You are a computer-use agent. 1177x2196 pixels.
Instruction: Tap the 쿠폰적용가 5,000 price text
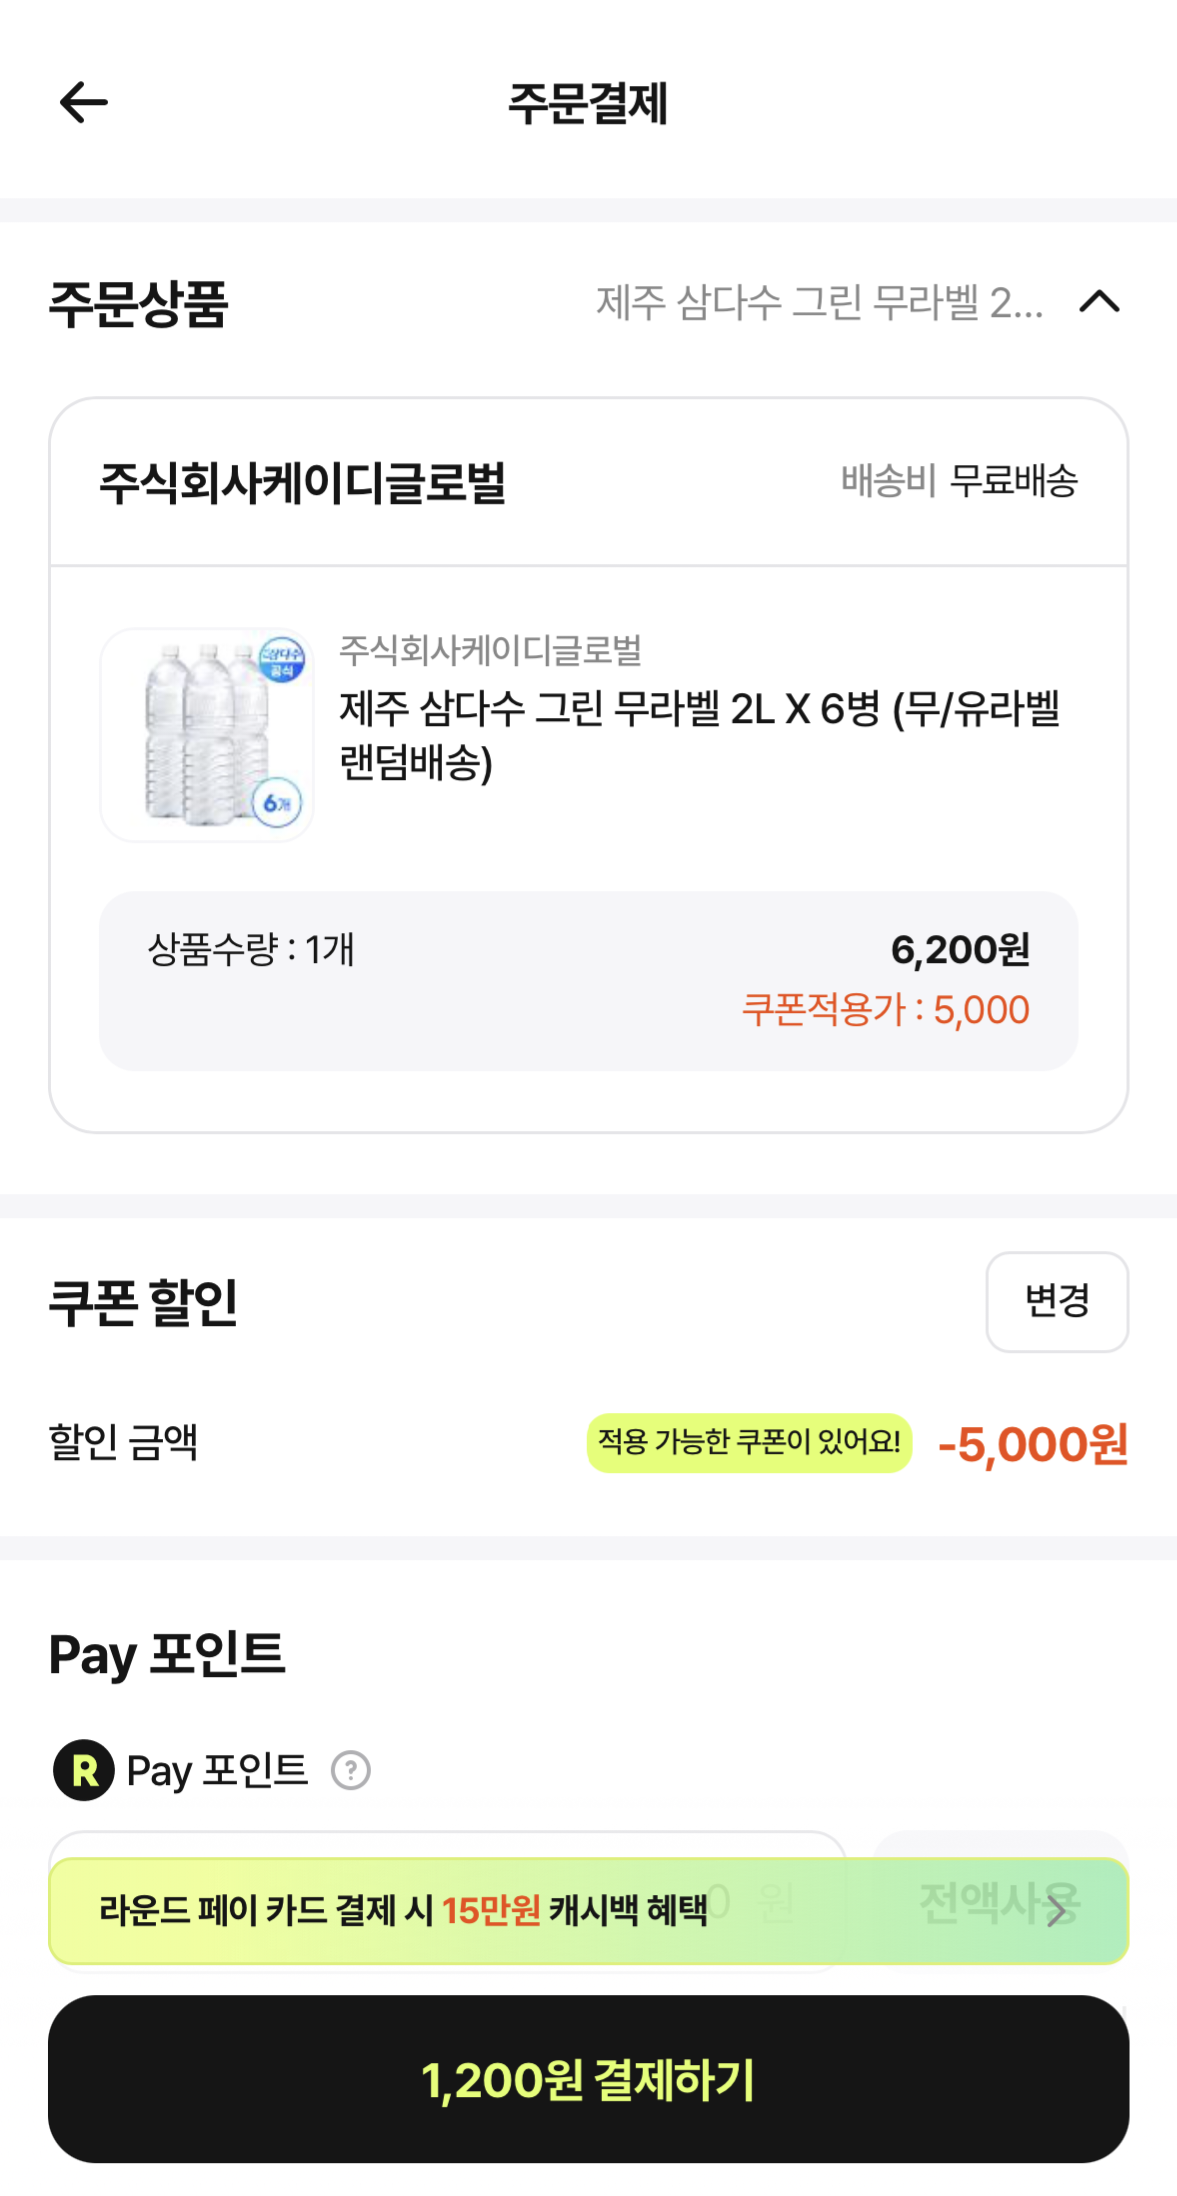pyautogui.click(x=885, y=1010)
